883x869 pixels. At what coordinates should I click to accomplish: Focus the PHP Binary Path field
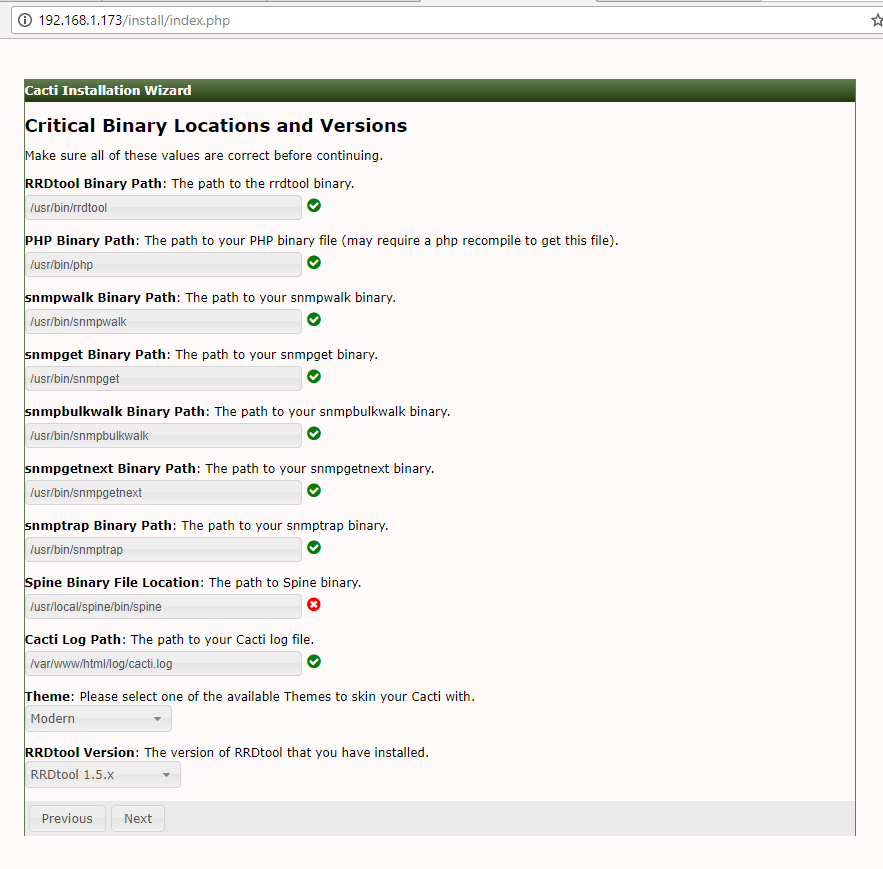163,264
